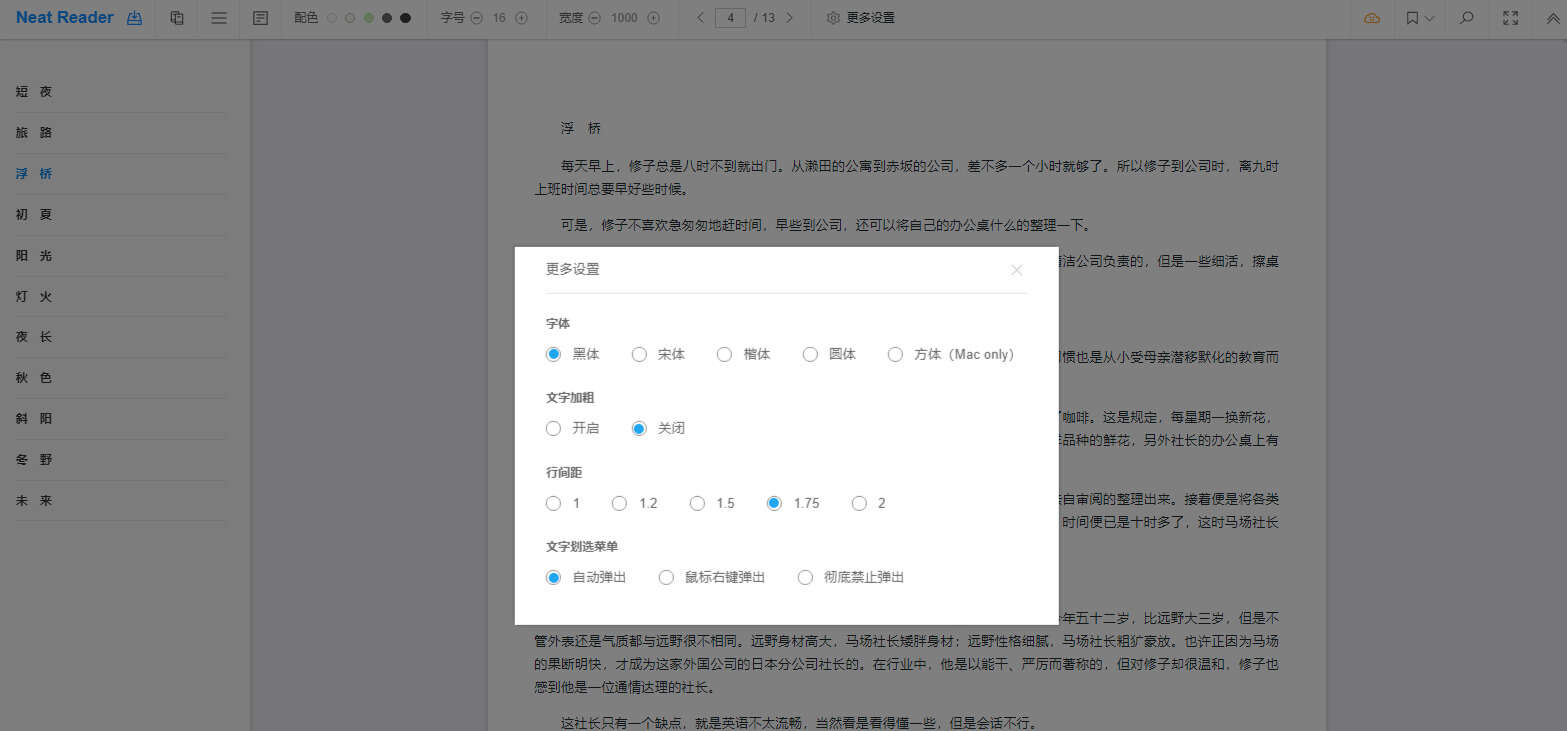Image resolution: width=1567 pixels, height=731 pixels.
Task: Select 关闭 for bold text
Action: [x=639, y=428]
